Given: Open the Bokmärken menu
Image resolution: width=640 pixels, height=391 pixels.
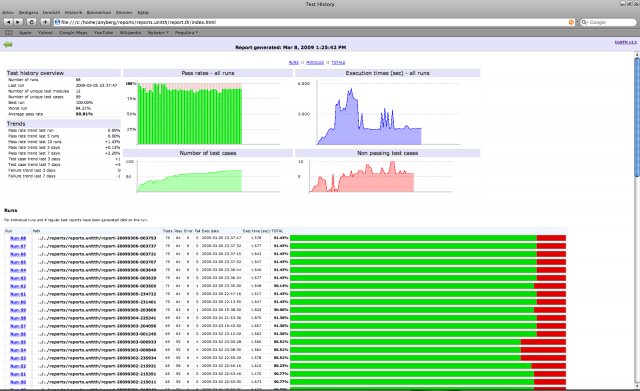Looking at the screenshot, I should coord(99,13).
